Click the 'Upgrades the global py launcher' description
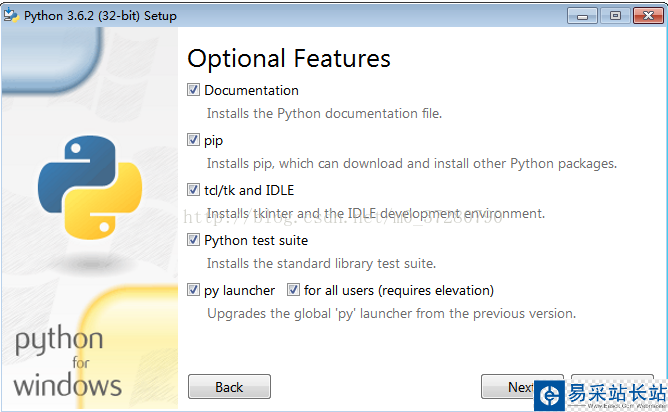 pyautogui.click(x=391, y=313)
